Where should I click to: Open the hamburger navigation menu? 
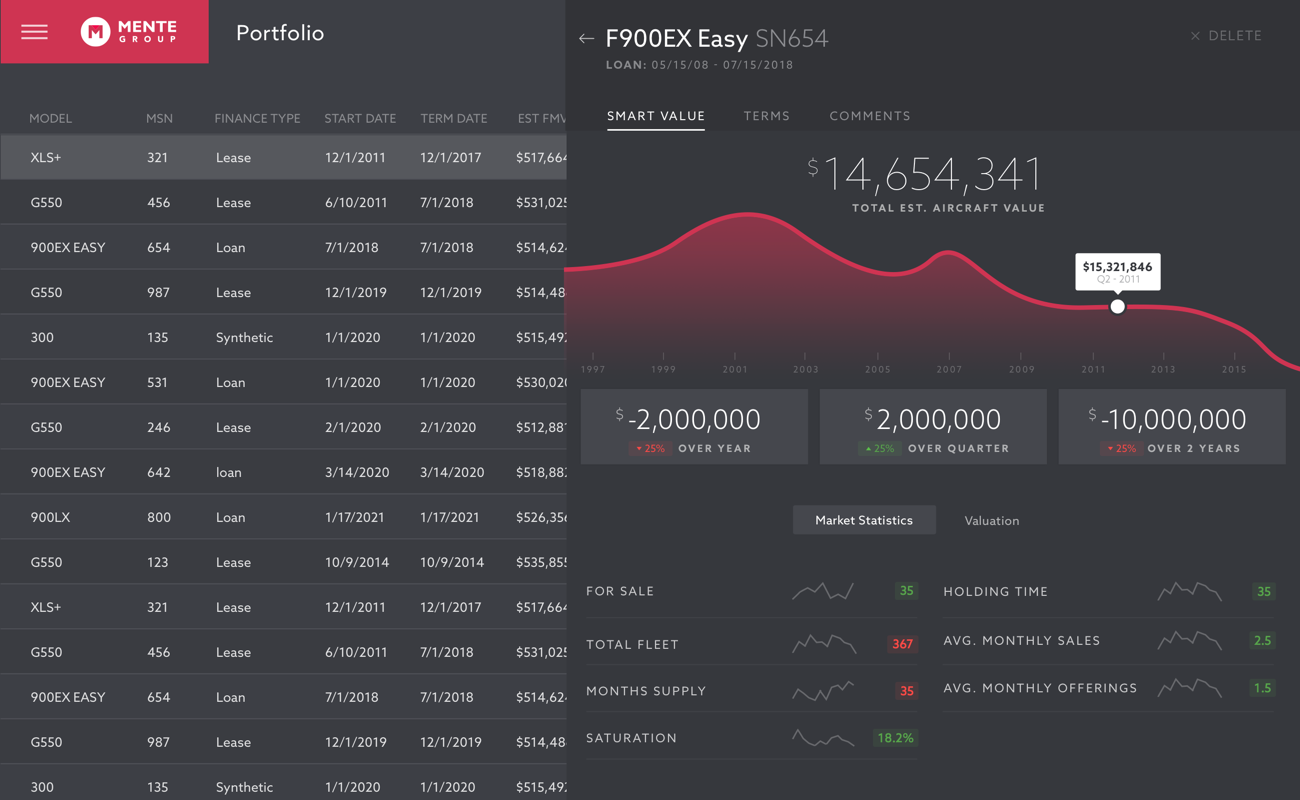[34, 32]
